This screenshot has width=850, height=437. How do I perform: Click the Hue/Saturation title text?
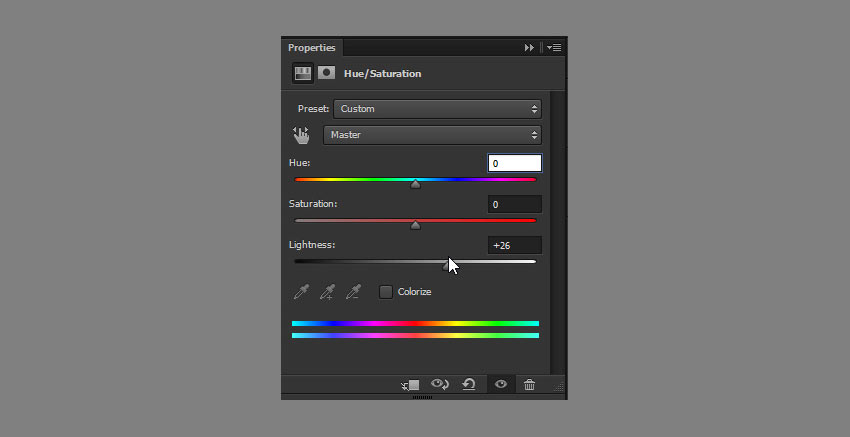(382, 74)
